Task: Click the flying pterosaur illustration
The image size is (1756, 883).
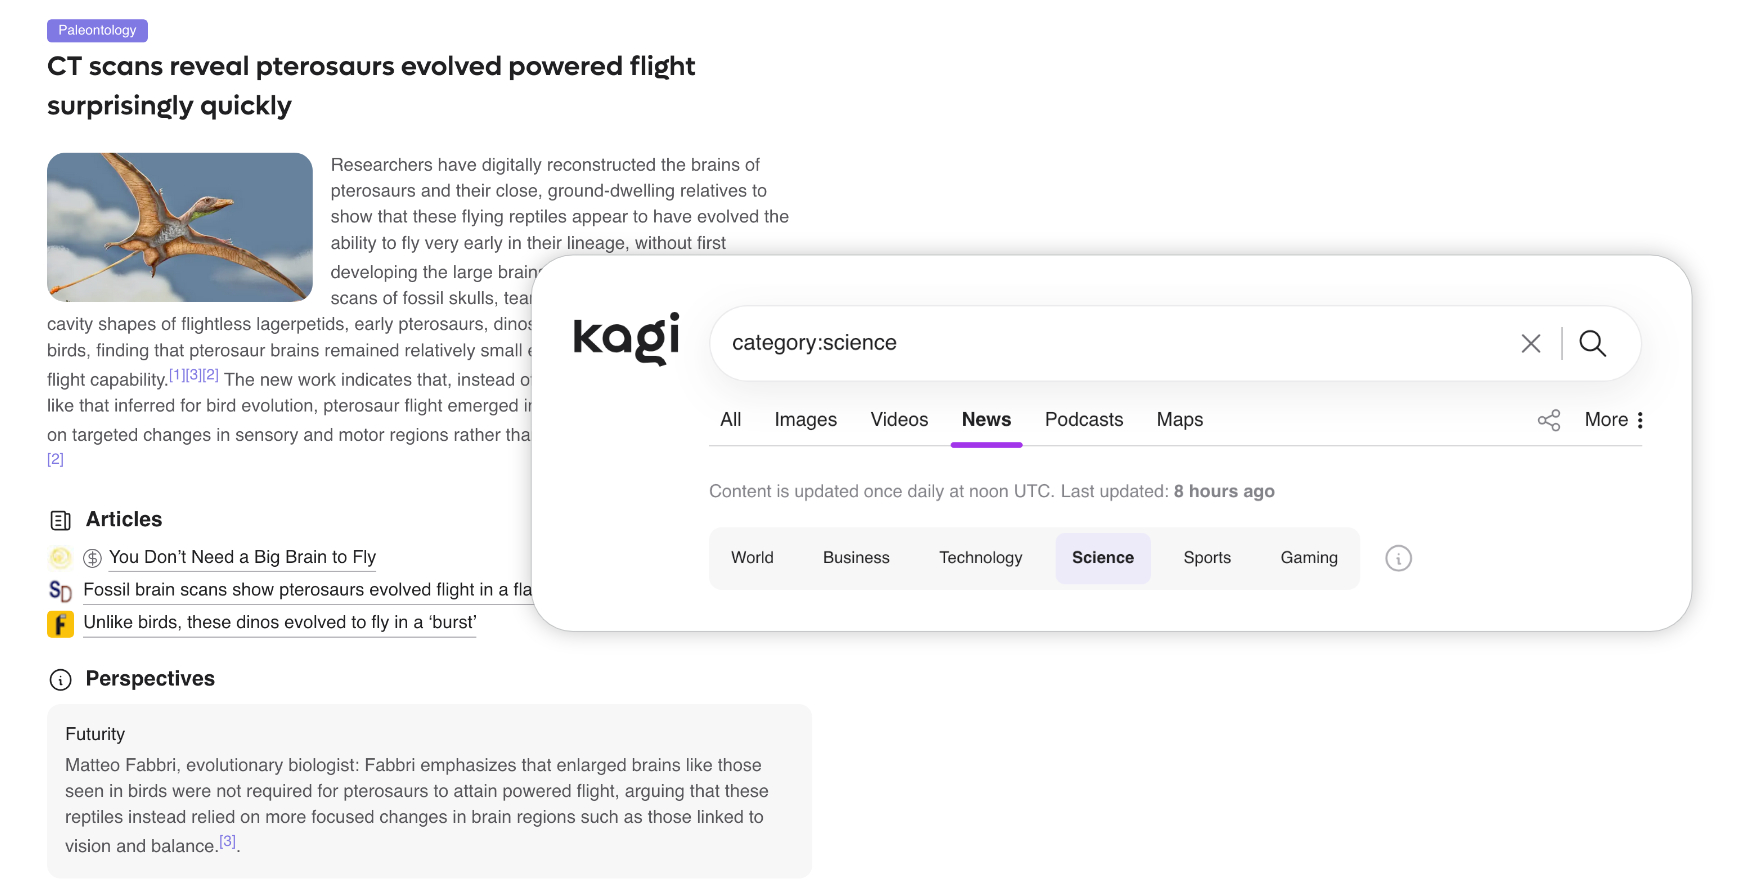Action: coord(179,227)
